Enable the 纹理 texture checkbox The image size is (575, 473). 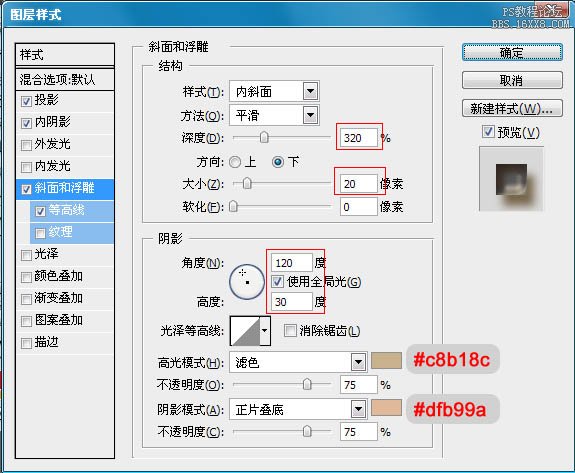(x=40, y=233)
